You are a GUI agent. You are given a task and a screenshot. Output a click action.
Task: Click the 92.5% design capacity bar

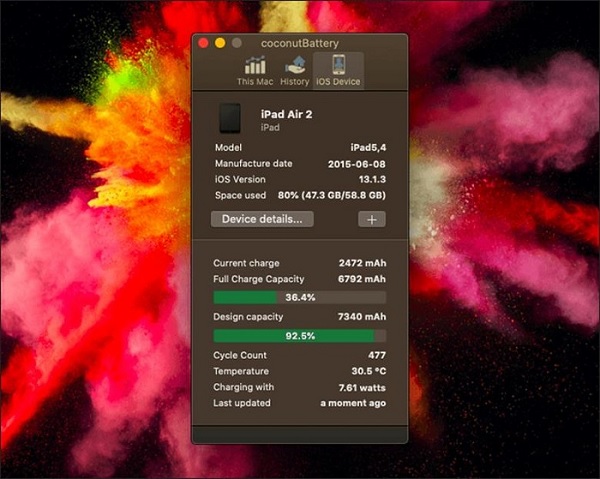click(299, 336)
